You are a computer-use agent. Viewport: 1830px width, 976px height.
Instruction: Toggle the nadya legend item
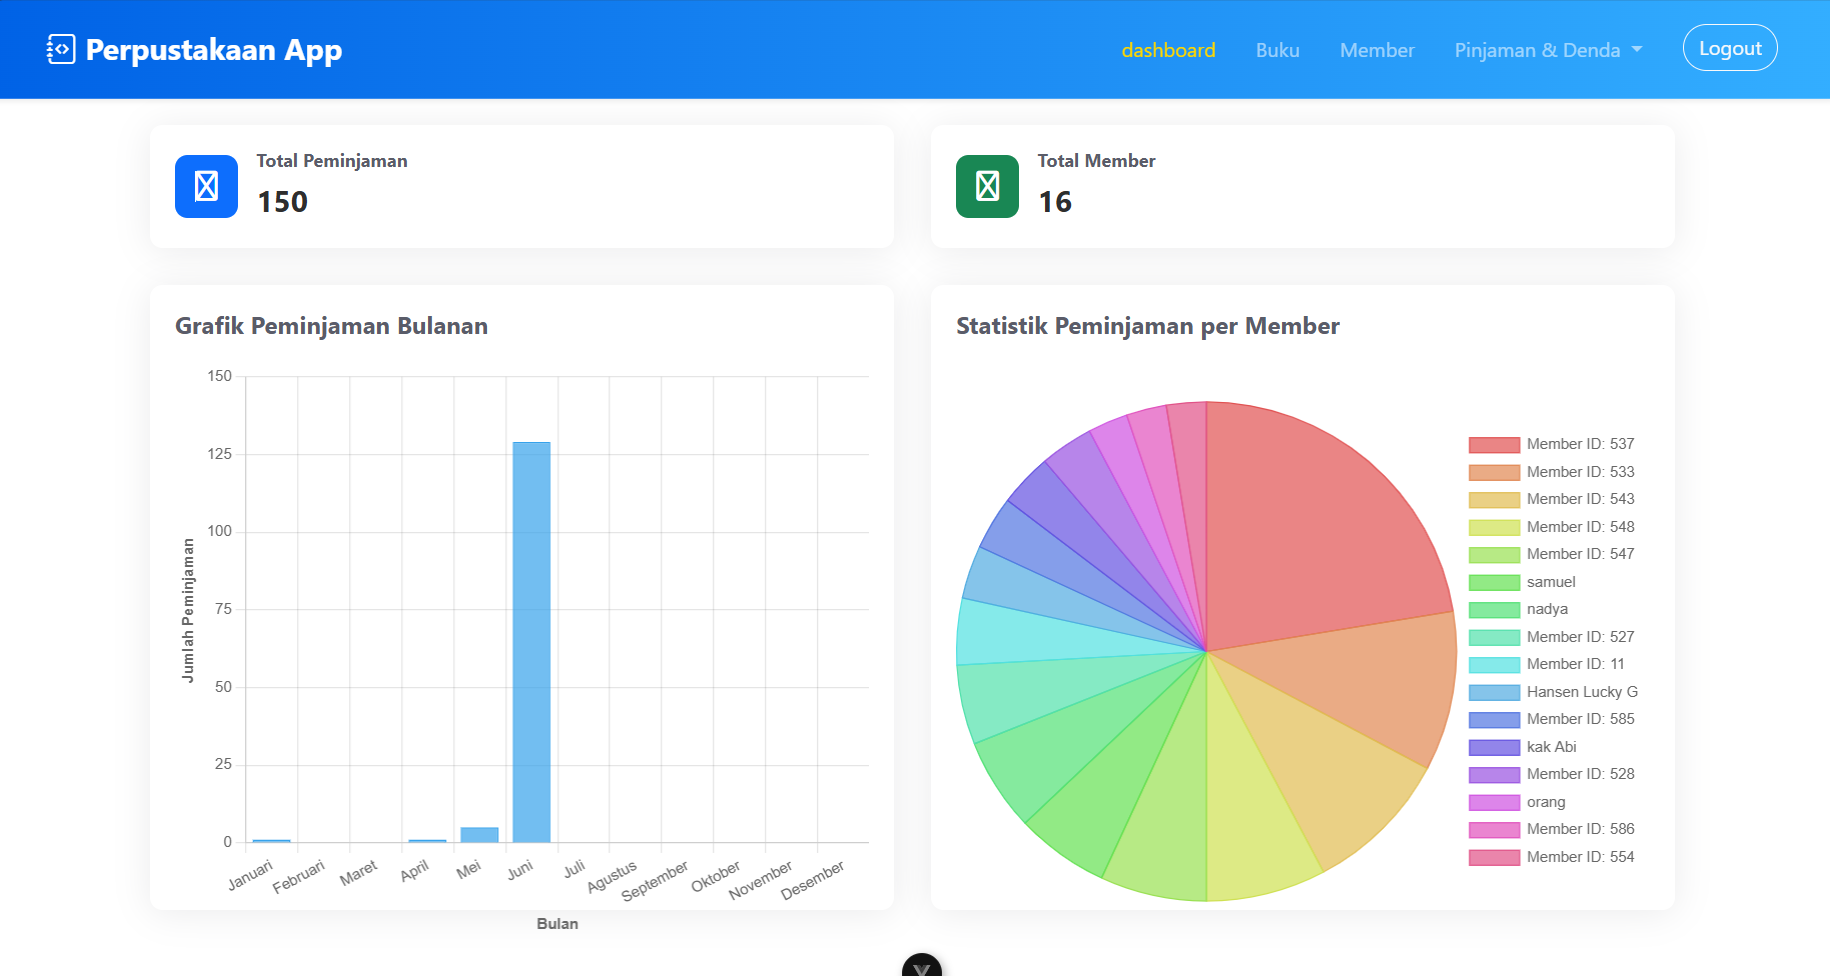(x=1546, y=609)
